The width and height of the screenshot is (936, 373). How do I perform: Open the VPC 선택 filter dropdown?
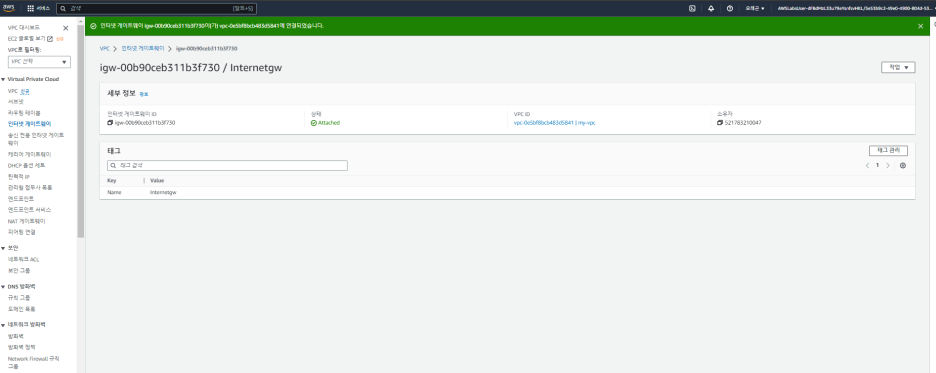point(39,61)
